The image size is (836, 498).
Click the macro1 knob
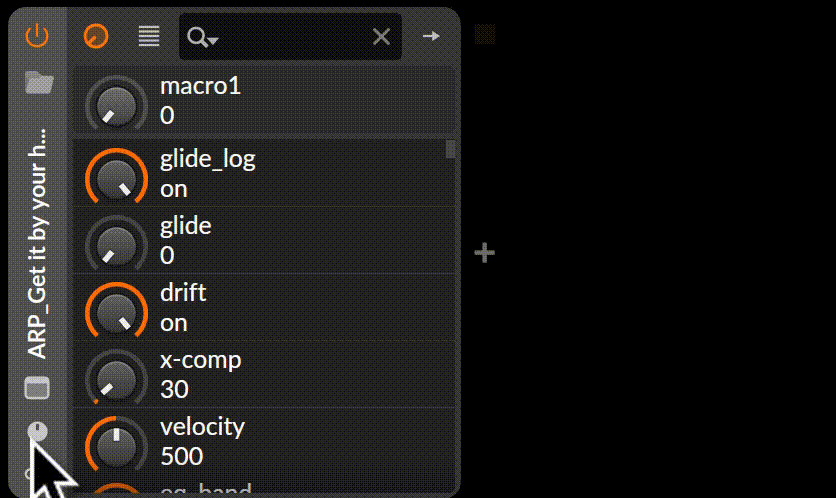click(x=116, y=104)
